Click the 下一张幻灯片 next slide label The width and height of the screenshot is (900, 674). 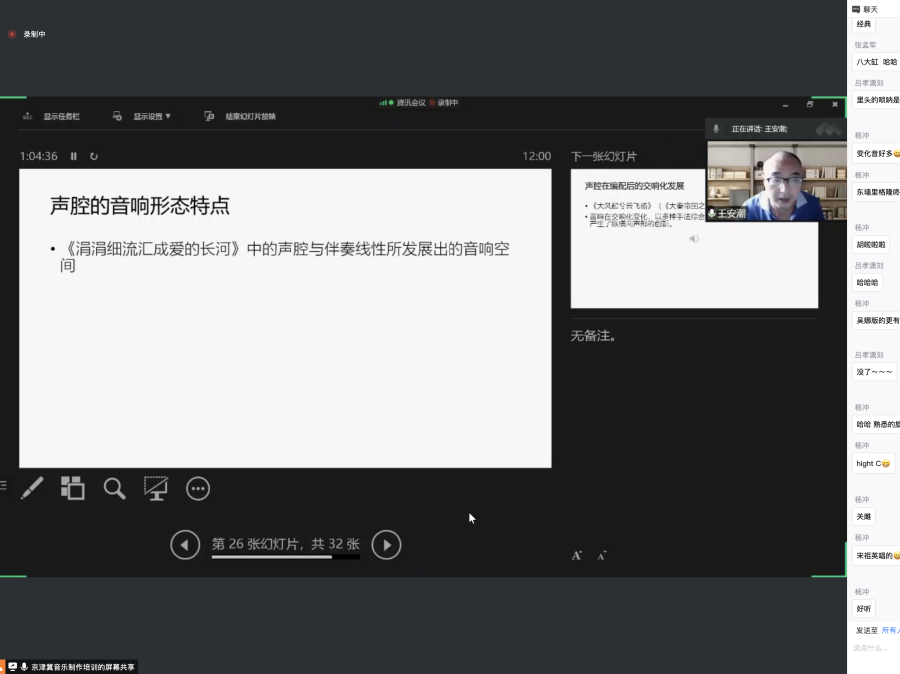(x=604, y=156)
